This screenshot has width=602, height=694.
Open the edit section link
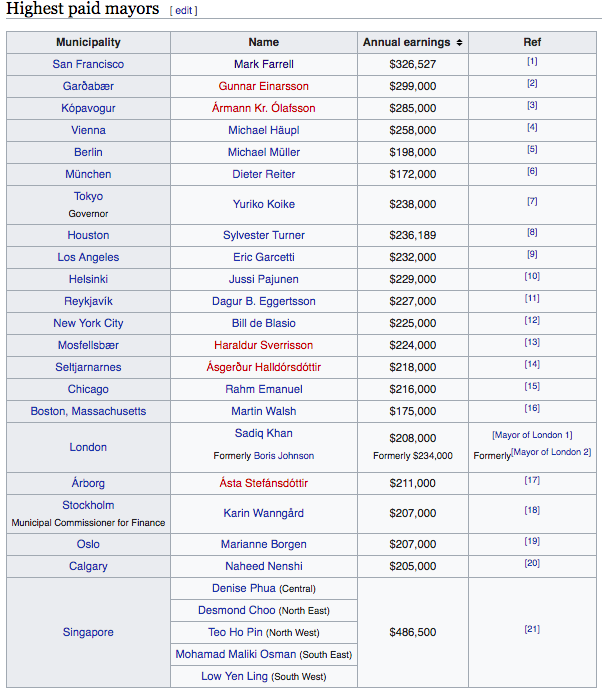(184, 11)
